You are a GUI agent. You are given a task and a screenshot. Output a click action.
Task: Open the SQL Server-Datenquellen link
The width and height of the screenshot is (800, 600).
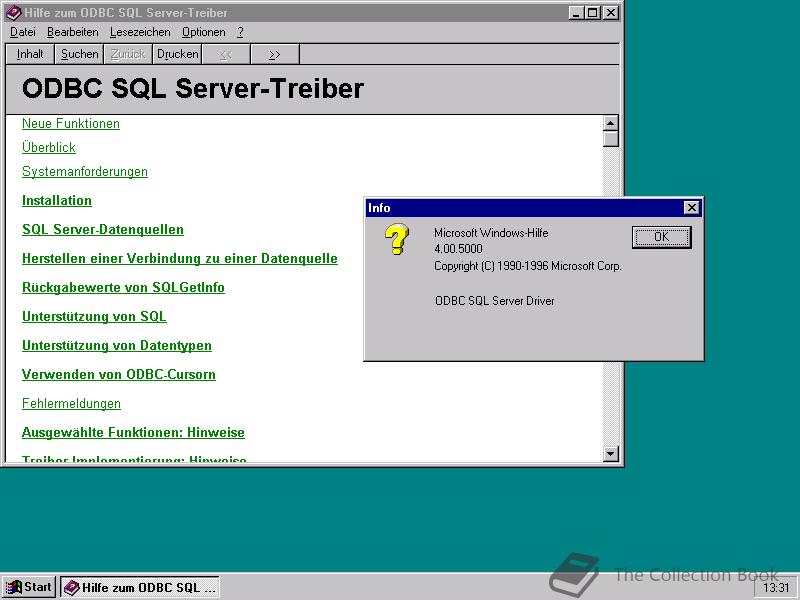coord(103,230)
